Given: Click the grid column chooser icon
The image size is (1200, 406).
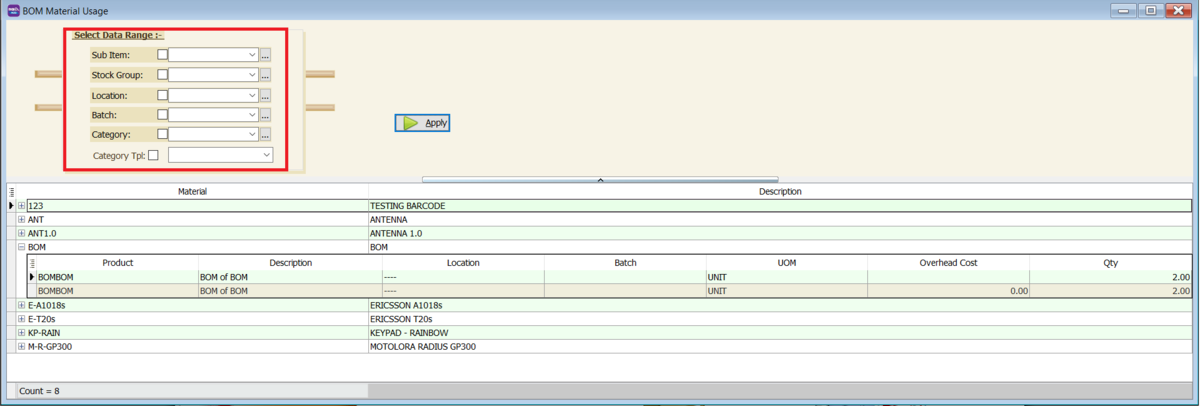Looking at the screenshot, I should tap(12, 191).
